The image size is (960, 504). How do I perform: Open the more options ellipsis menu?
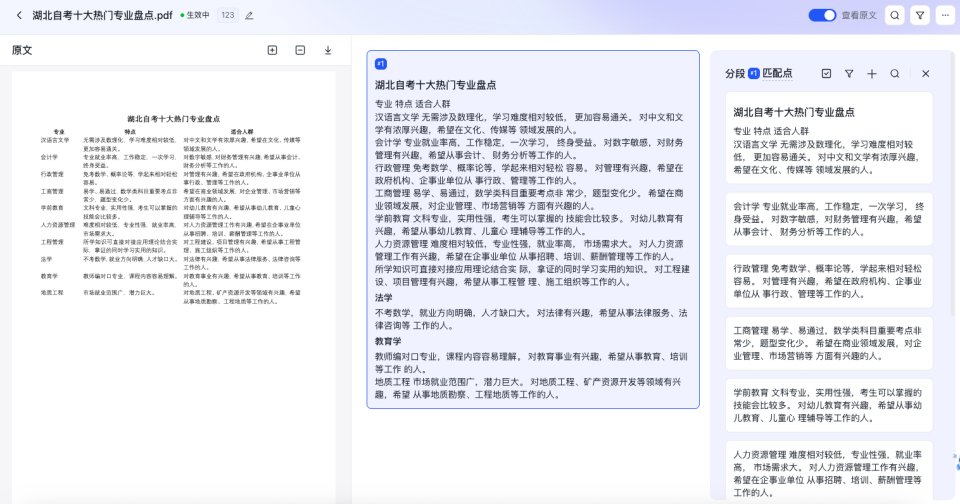coord(945,15)
